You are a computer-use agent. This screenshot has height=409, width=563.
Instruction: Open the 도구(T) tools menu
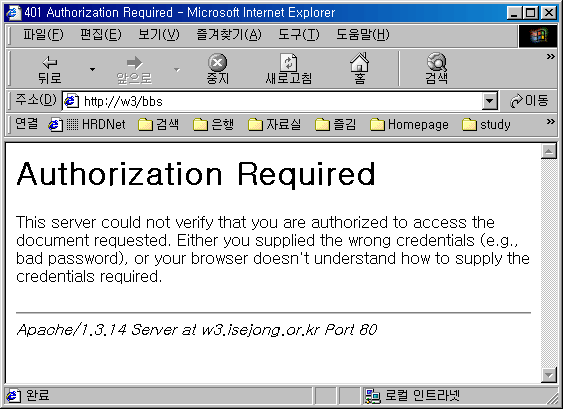pyautogui.click(x=299, y=35)
